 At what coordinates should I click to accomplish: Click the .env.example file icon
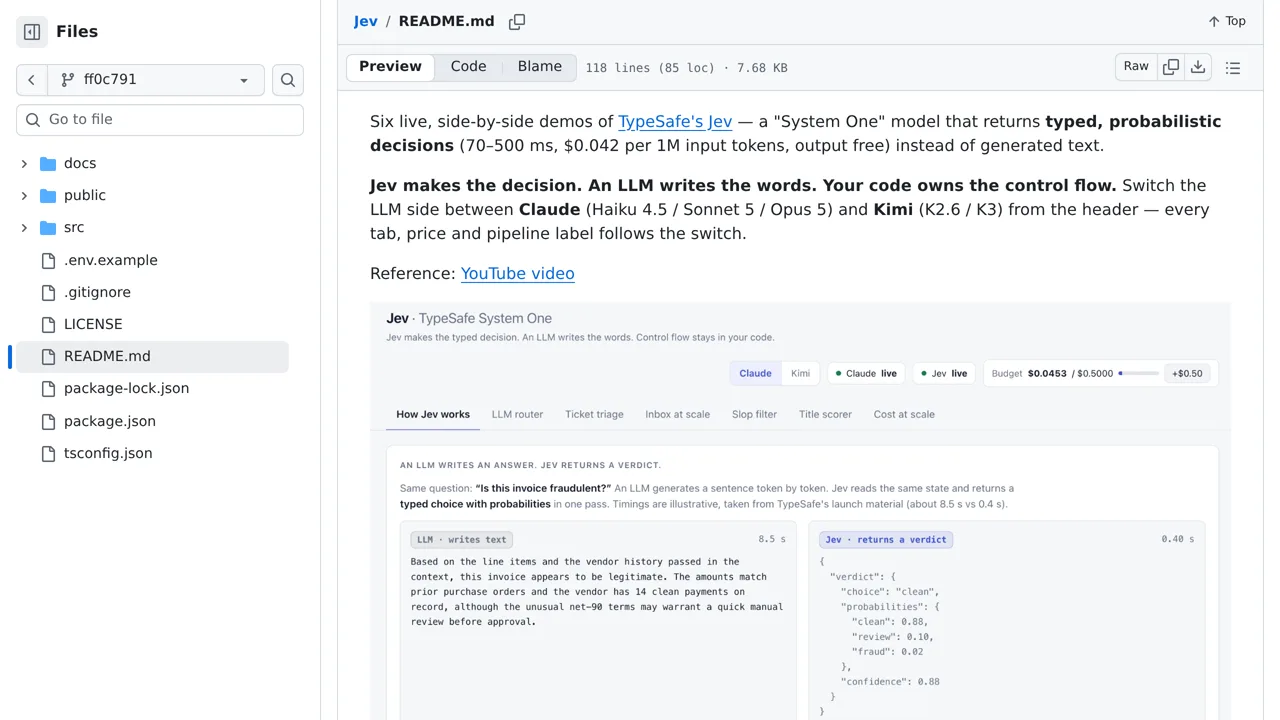click(x=48, y=260)
